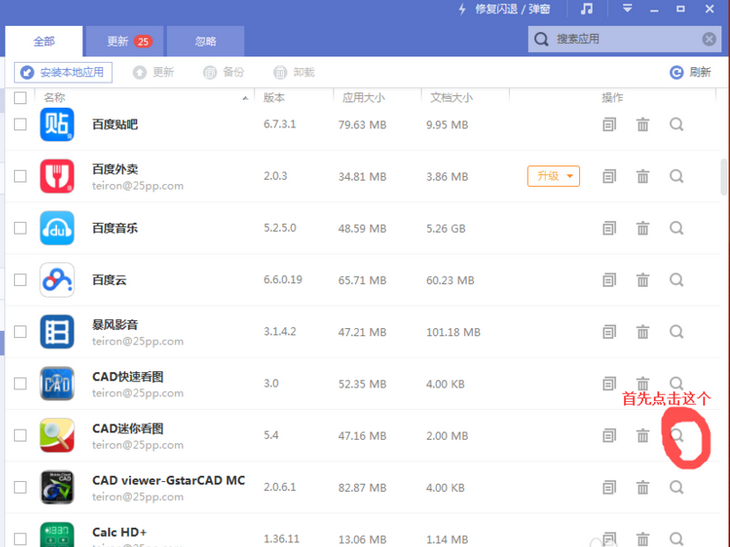The height and width of the screenshot is (547, 730).
Task: Select 百度音乐 with its checkbox
Action: point(20,228)
